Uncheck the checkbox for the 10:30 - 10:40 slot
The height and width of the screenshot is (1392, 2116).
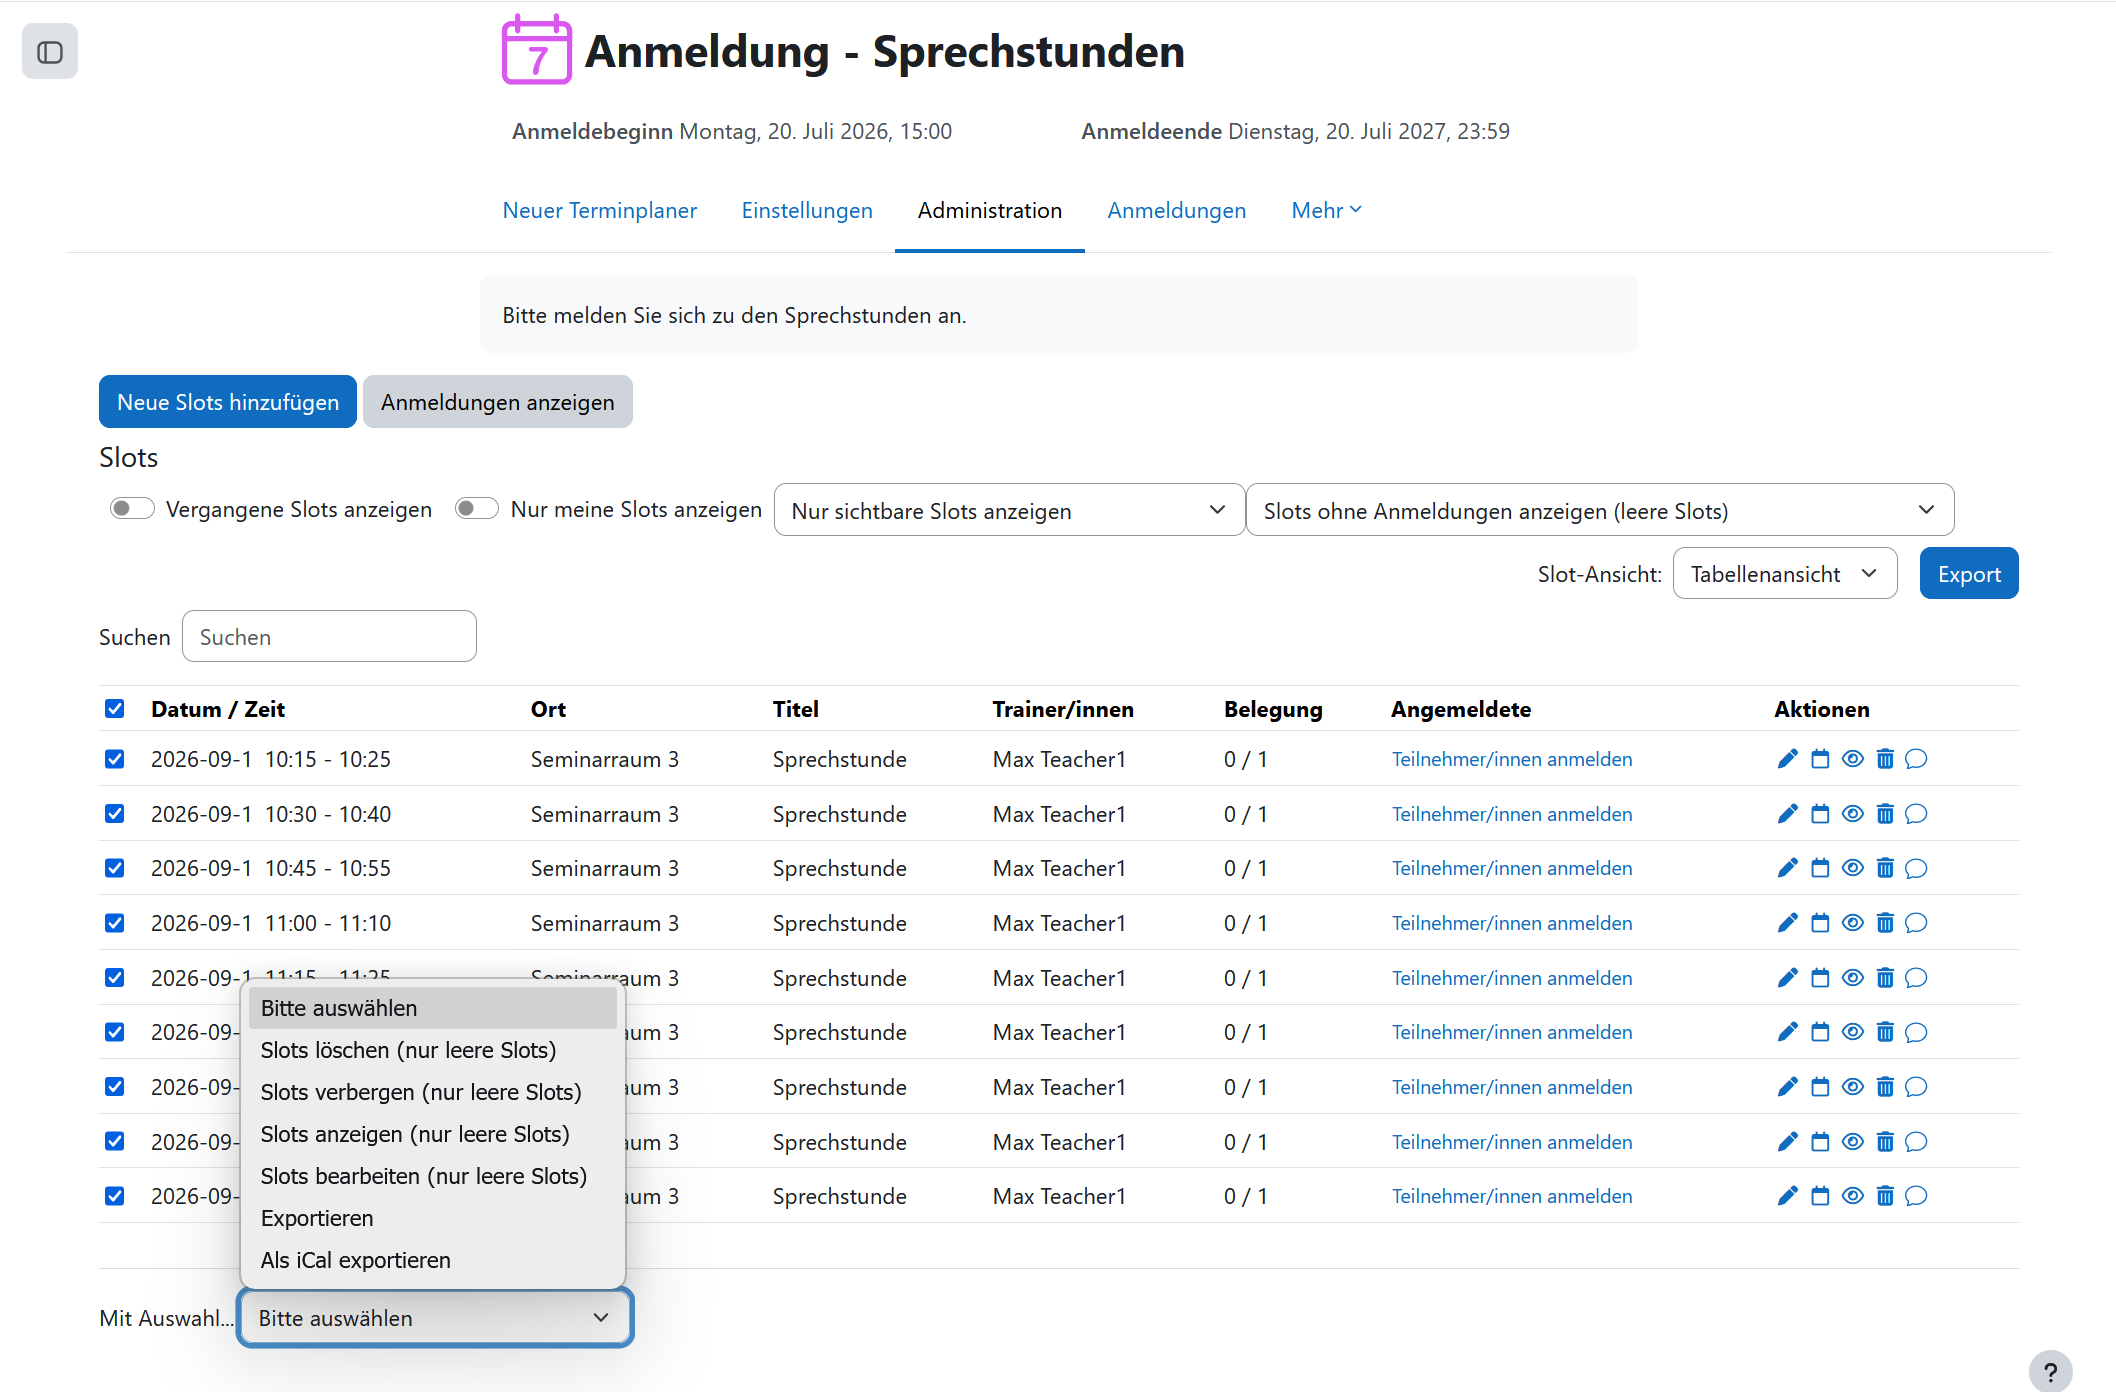tap(115, 814)
